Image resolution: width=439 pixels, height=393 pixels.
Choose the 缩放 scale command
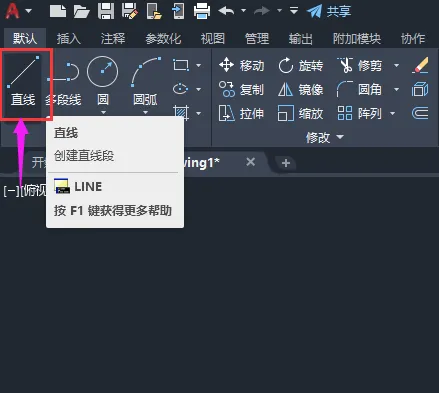[x=301, y=114]
